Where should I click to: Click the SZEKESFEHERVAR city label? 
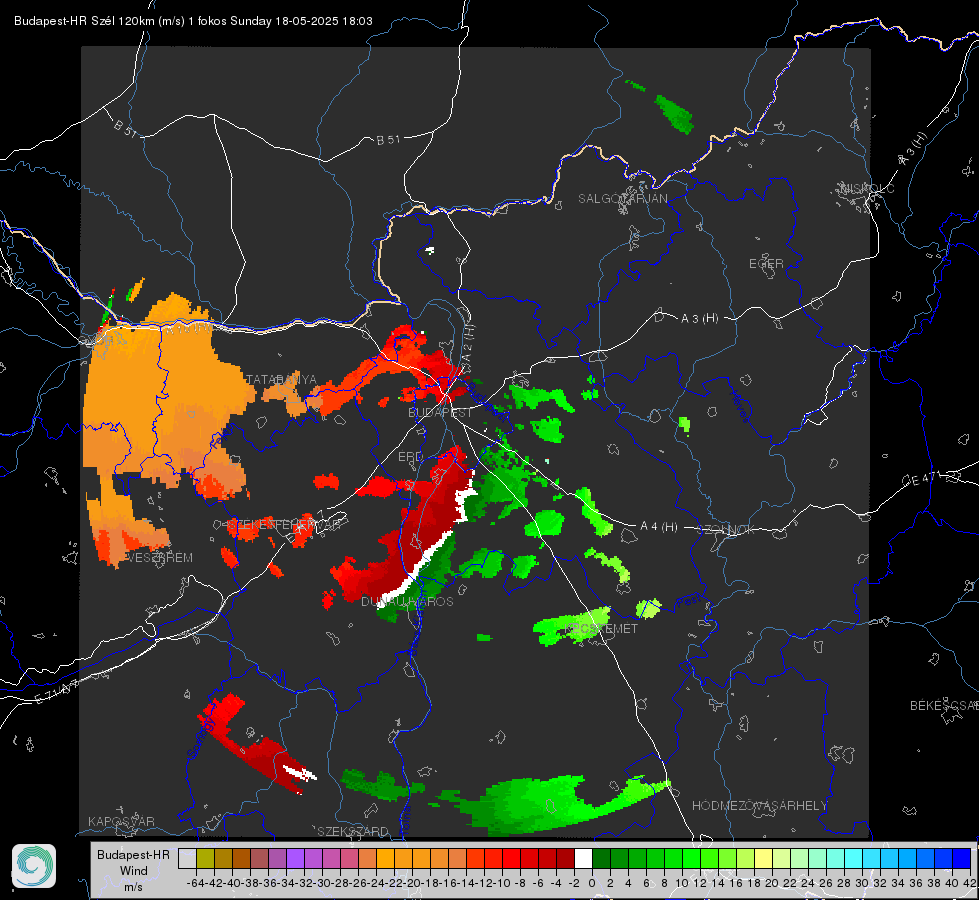point(285,525)
